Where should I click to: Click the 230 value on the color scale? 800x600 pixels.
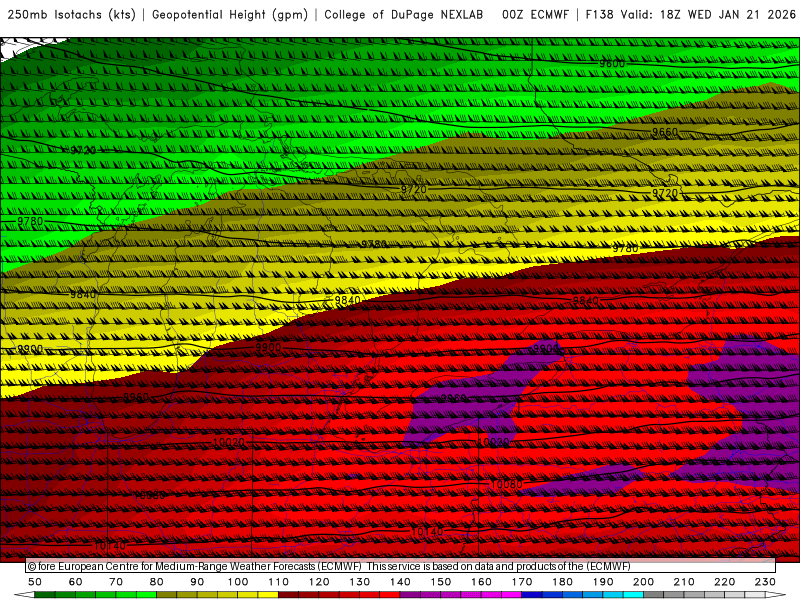(765, 582)
